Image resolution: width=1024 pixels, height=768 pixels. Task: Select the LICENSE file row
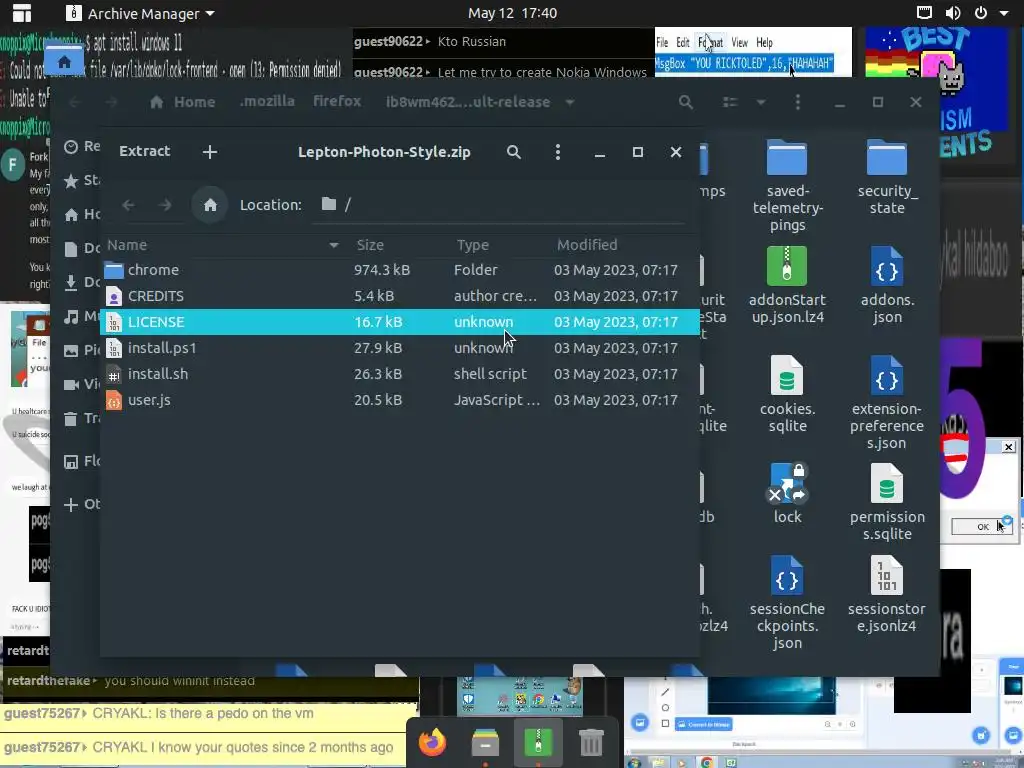[399, 322]
